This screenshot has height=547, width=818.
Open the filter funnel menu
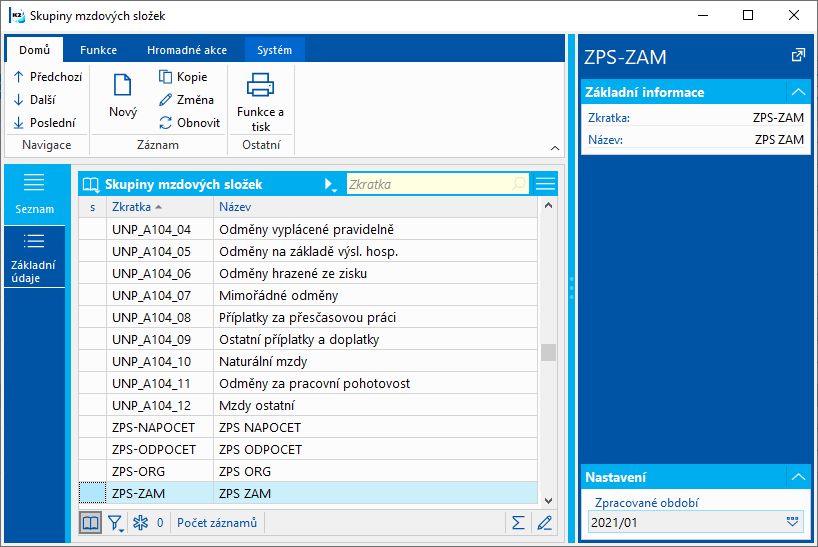[115, 522]
